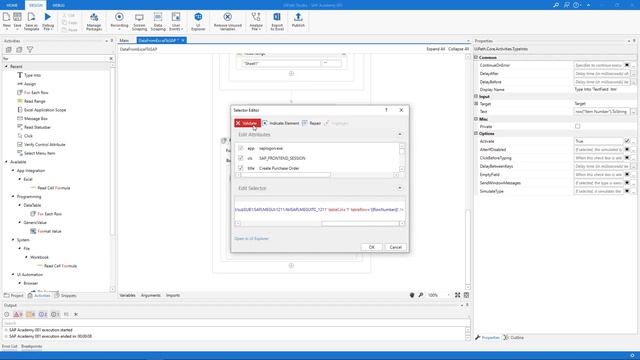Toggle the title Create Purchase Order checkbox
Viewport: 640px width, 360px height.
click(x=240, y=168)
